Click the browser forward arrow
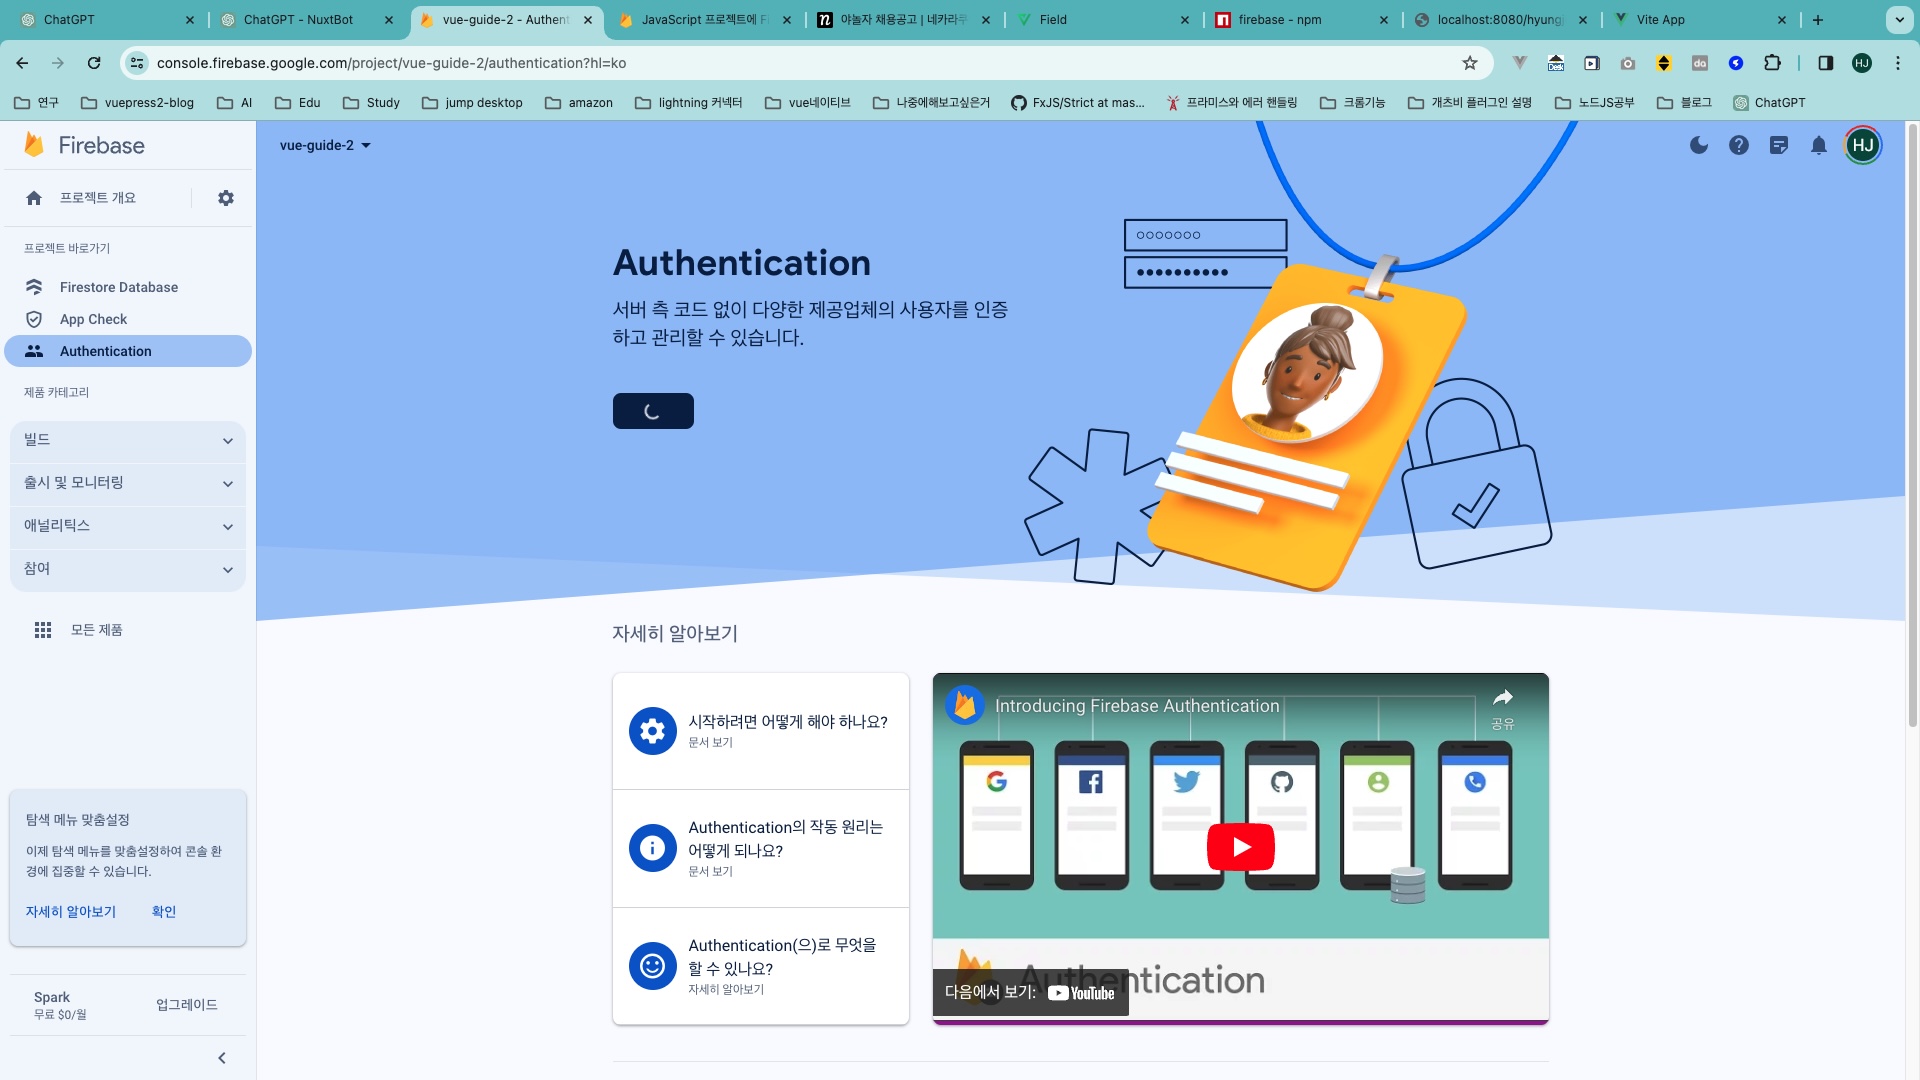This screenshot has width=1920, height=1080. pyautogui.click(x=58, y=63)
